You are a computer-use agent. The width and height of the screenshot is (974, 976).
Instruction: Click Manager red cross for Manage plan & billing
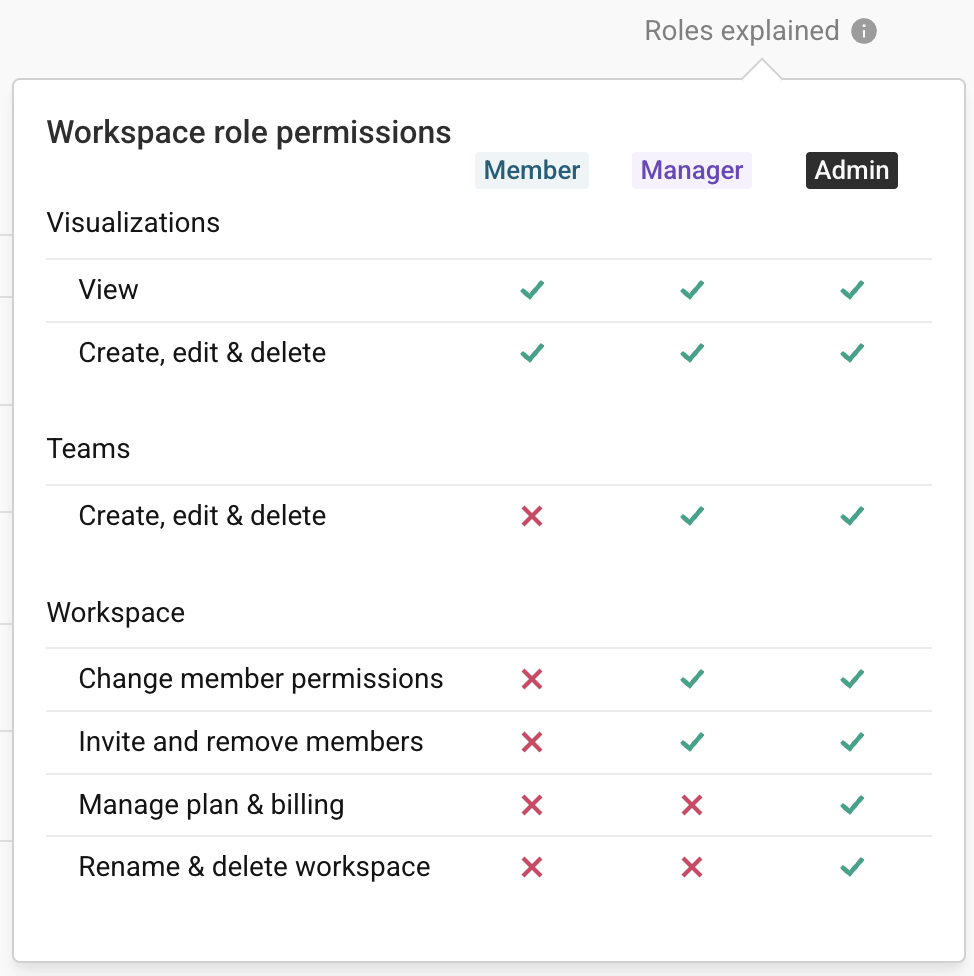[x=692, y=805]
